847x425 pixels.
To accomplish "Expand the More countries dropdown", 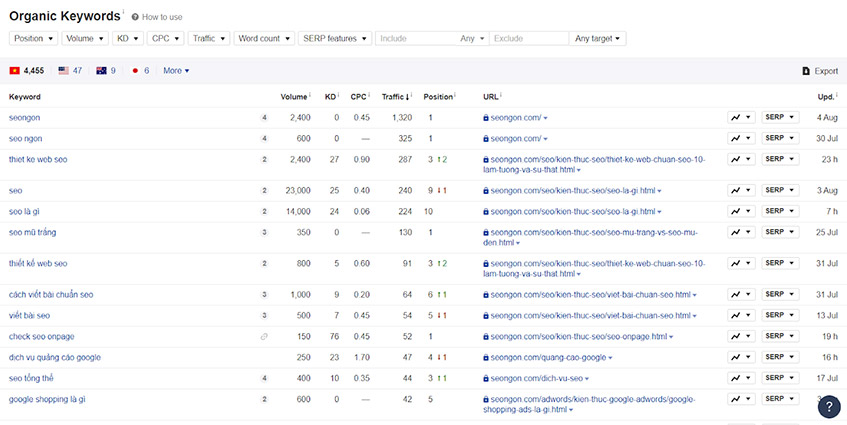I will 176,71.
